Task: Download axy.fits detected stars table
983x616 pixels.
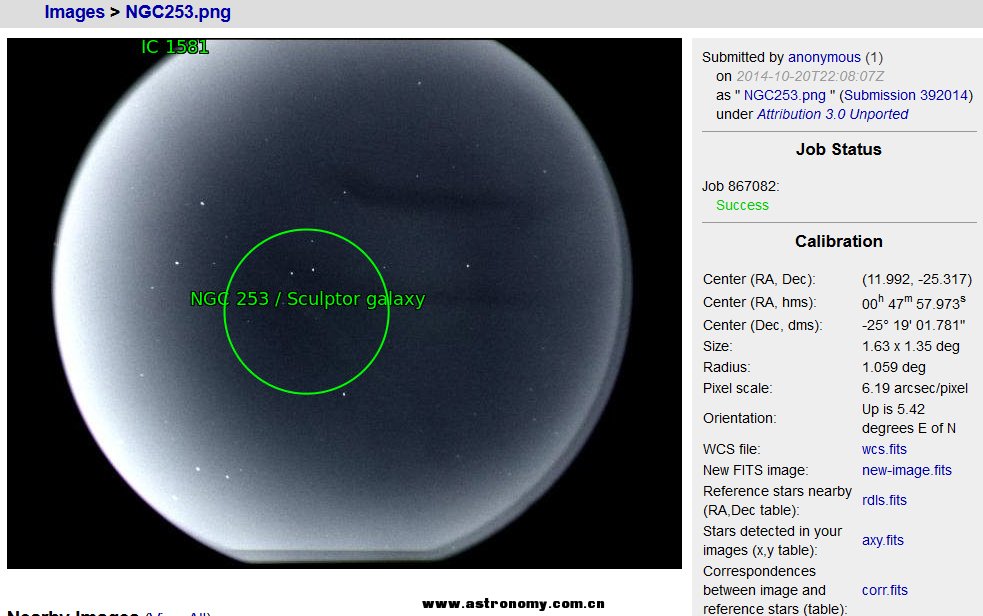Action: [x=882, y=540]
